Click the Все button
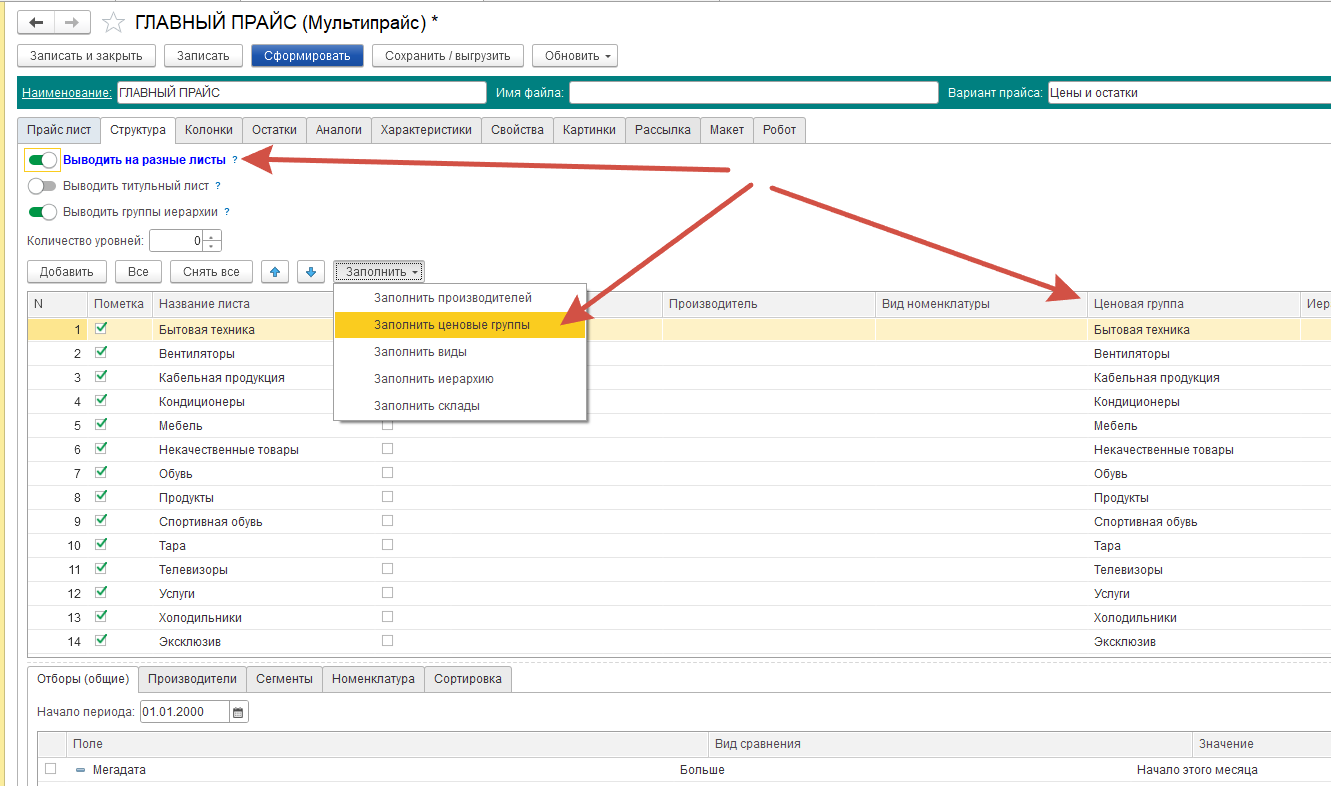1331x786 pixels. [138, 271]
